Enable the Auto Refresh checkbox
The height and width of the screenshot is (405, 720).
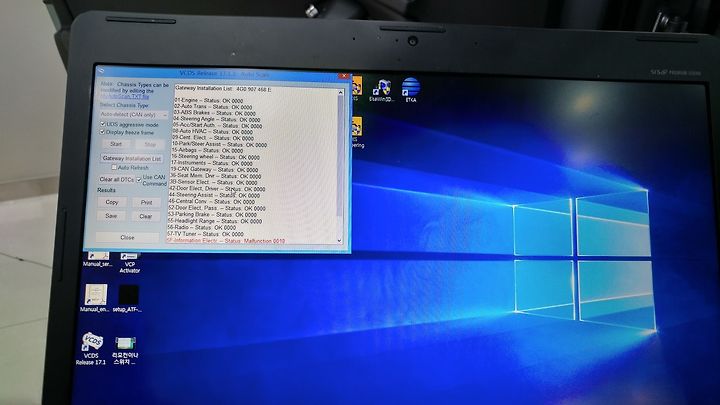point(114,168)
